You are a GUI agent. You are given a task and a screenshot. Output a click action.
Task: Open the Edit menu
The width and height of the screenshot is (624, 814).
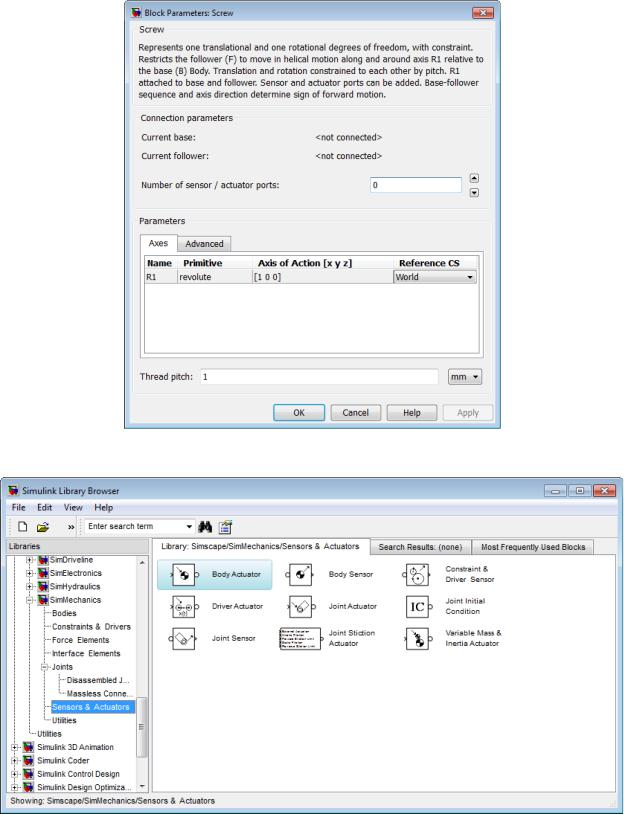tap(44, 508)
